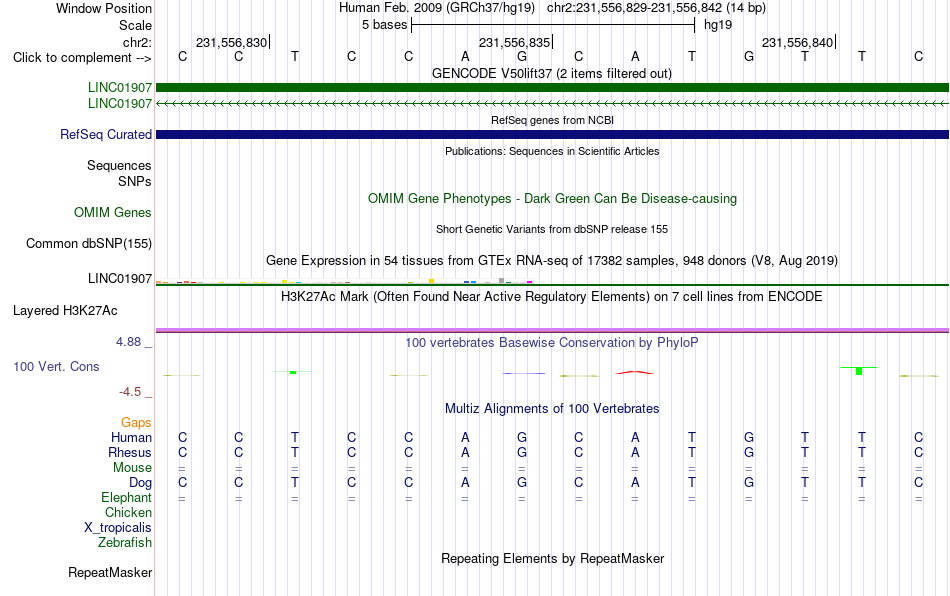
Task: Click the OMIM Genes label
Action: tap(113, 213)
